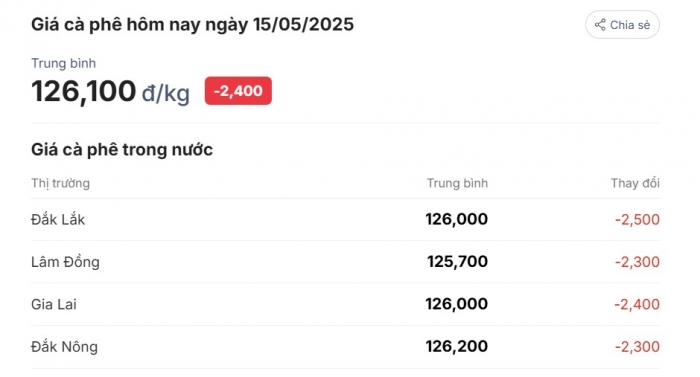
Task: Click the Trung bình column header
Action: point(457,183)
